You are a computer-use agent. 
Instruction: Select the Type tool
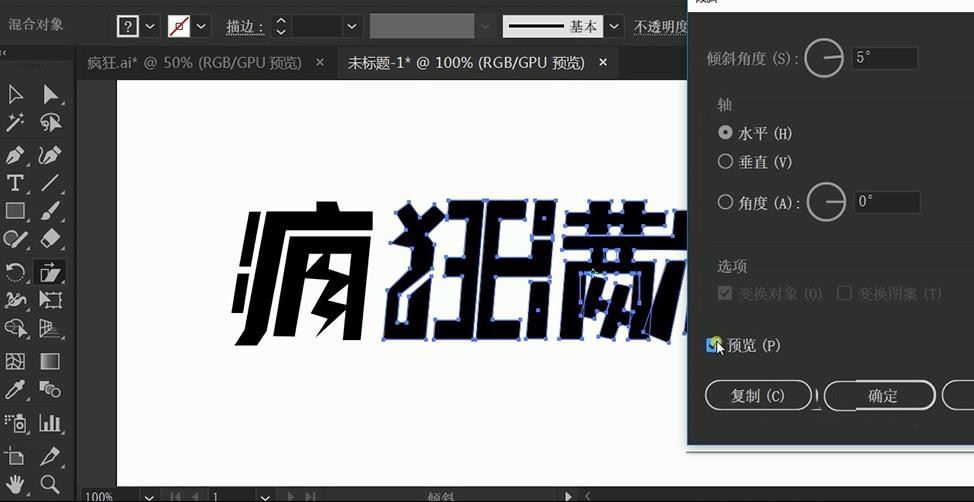[x=15, y=183]
